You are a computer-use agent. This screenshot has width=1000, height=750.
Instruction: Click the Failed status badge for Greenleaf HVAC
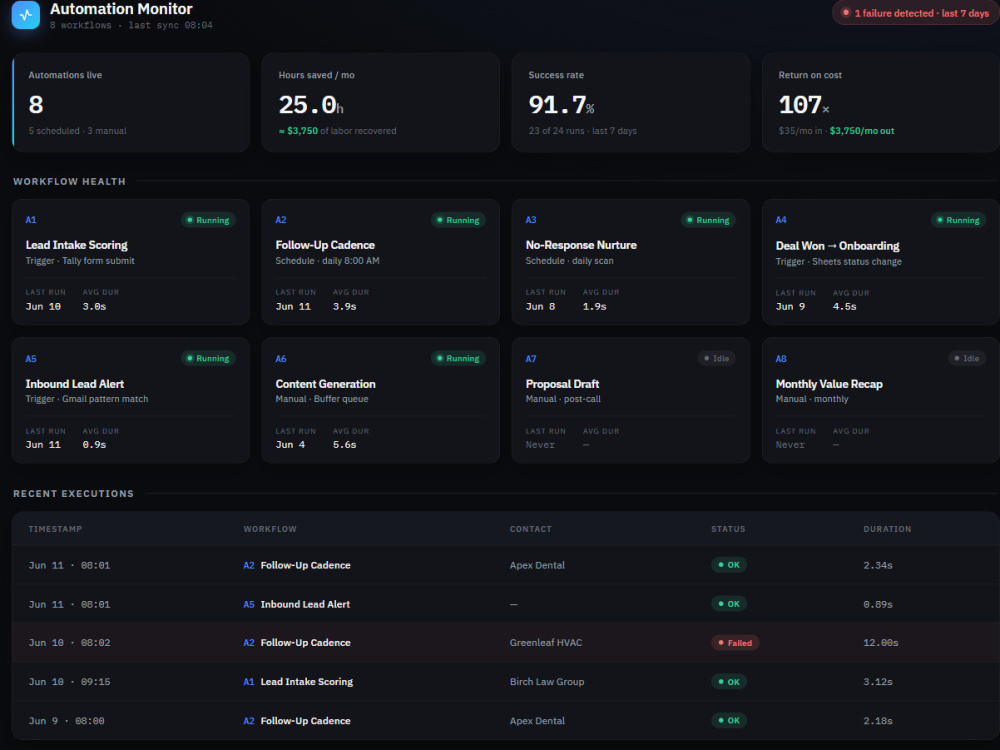coord(735,643)
